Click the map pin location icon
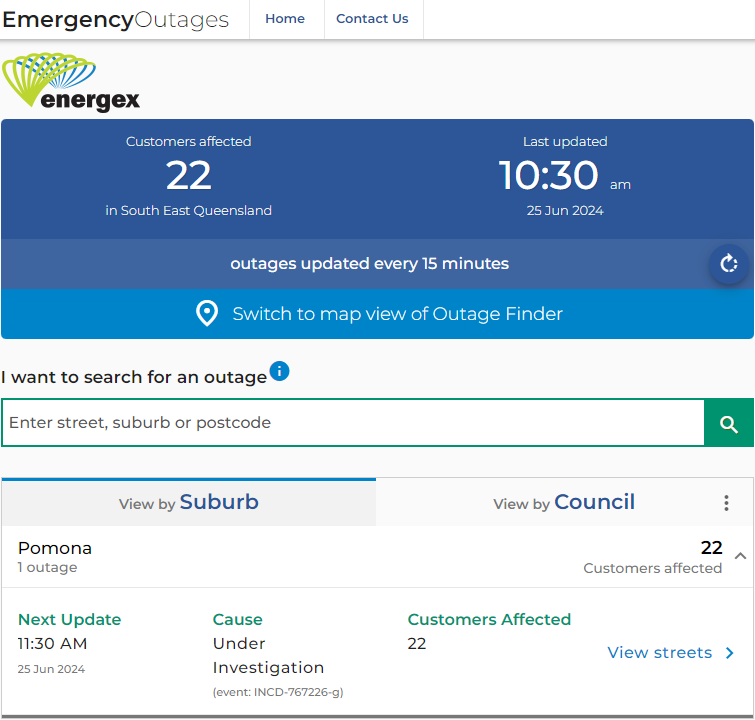This screenshot has width=755, height=720. coord(207,314)
